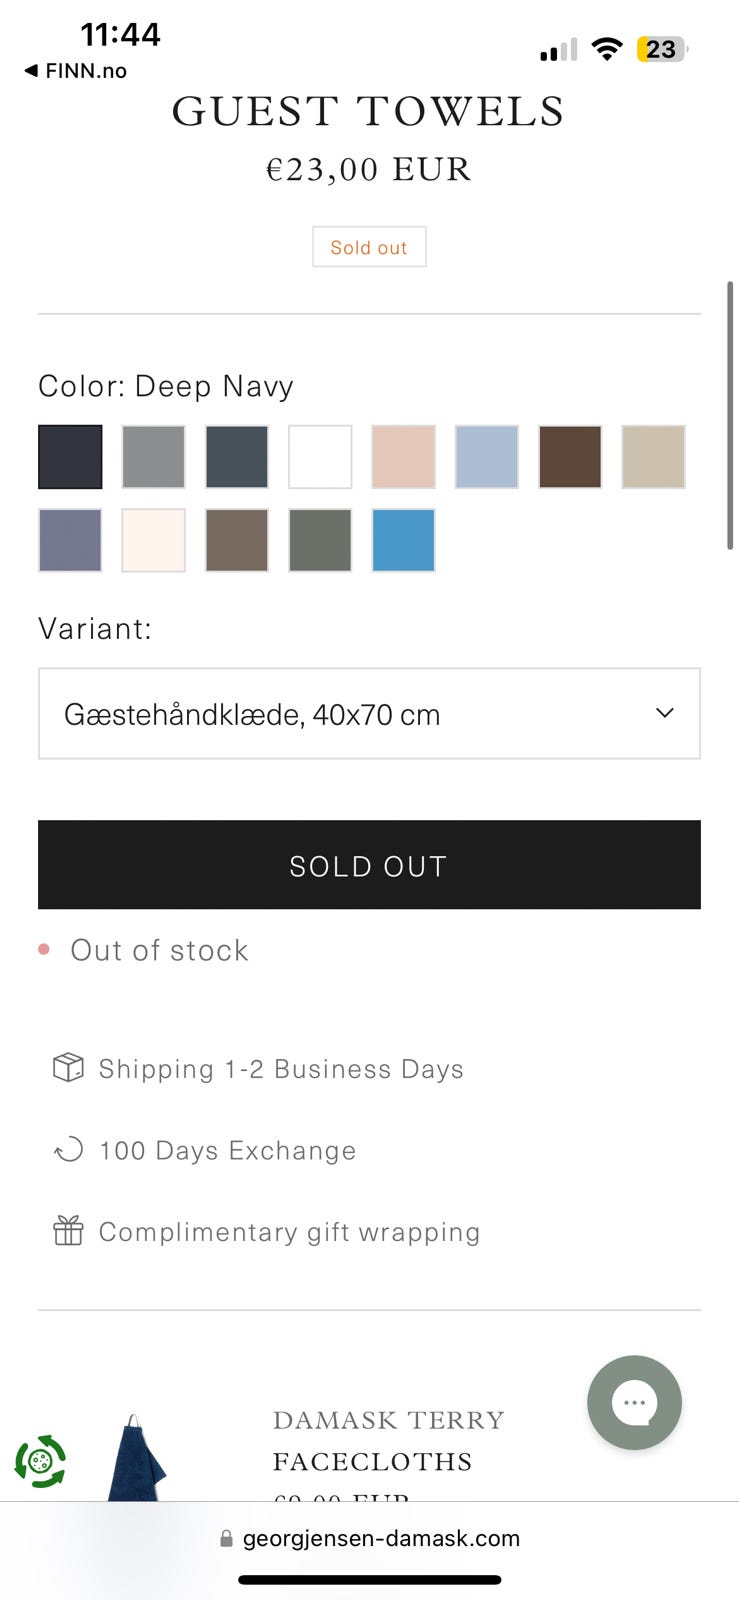
Task: Tap the shipping box icon
Action: tap(68, 1068)
